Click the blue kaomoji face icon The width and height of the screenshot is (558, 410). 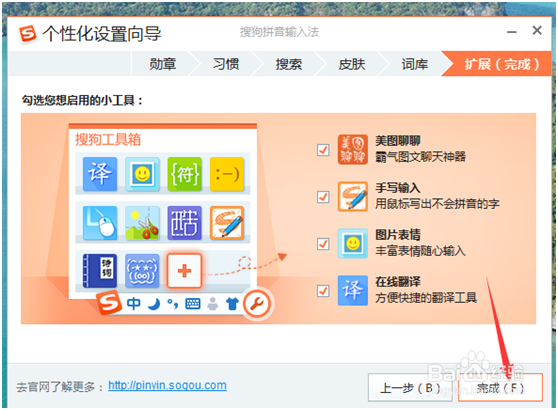point(142,271)
